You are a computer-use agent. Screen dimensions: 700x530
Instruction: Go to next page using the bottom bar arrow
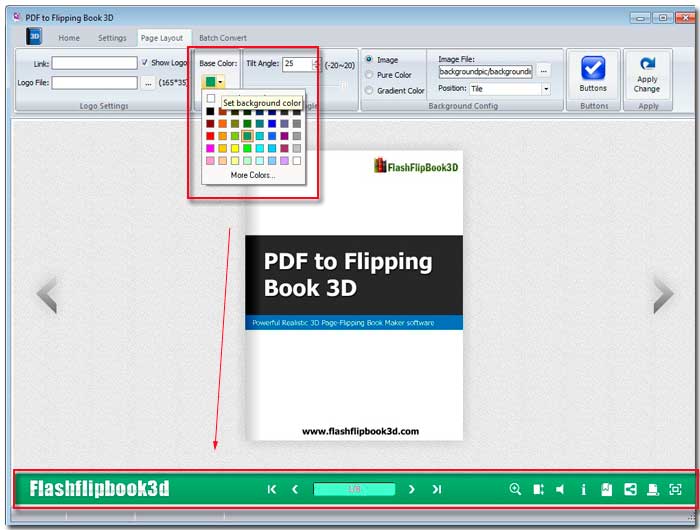(412, 489)
